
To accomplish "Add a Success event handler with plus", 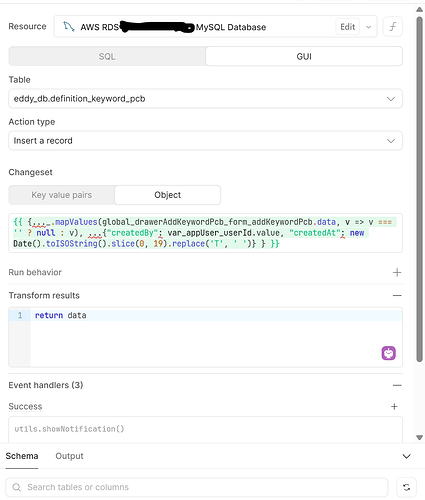I will pos(394,406).
